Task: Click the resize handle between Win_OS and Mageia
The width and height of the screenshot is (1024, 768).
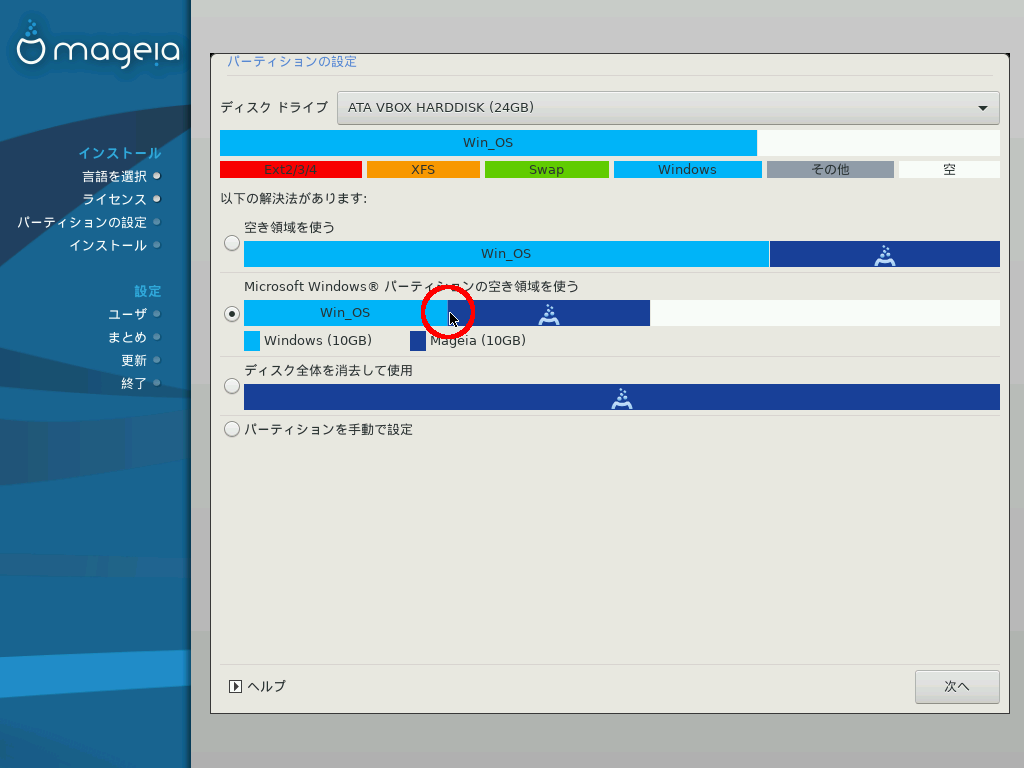Action: 448,313
